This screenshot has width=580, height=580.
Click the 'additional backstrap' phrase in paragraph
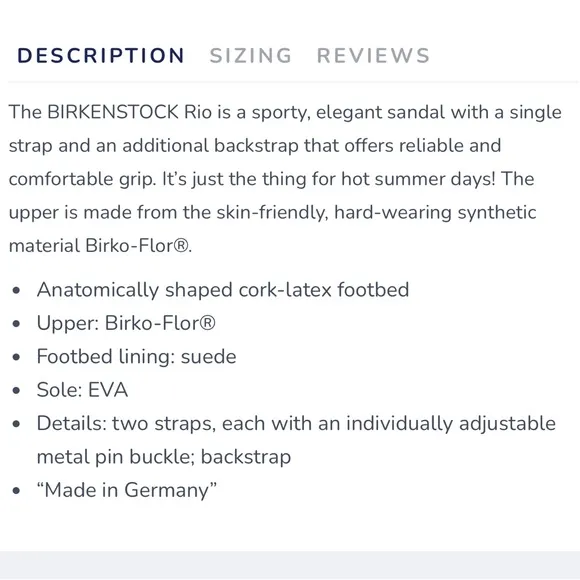[x=210, y=146]
